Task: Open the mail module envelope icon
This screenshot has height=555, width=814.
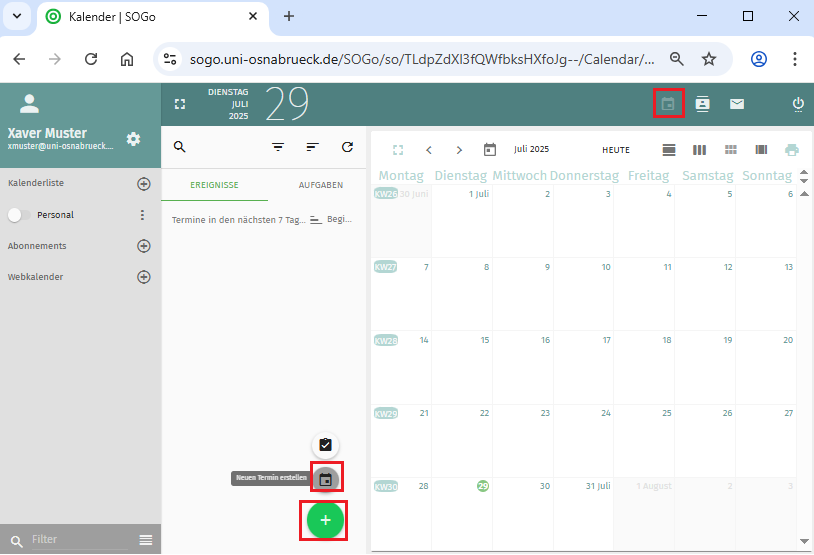Action: tap(737, 104)
